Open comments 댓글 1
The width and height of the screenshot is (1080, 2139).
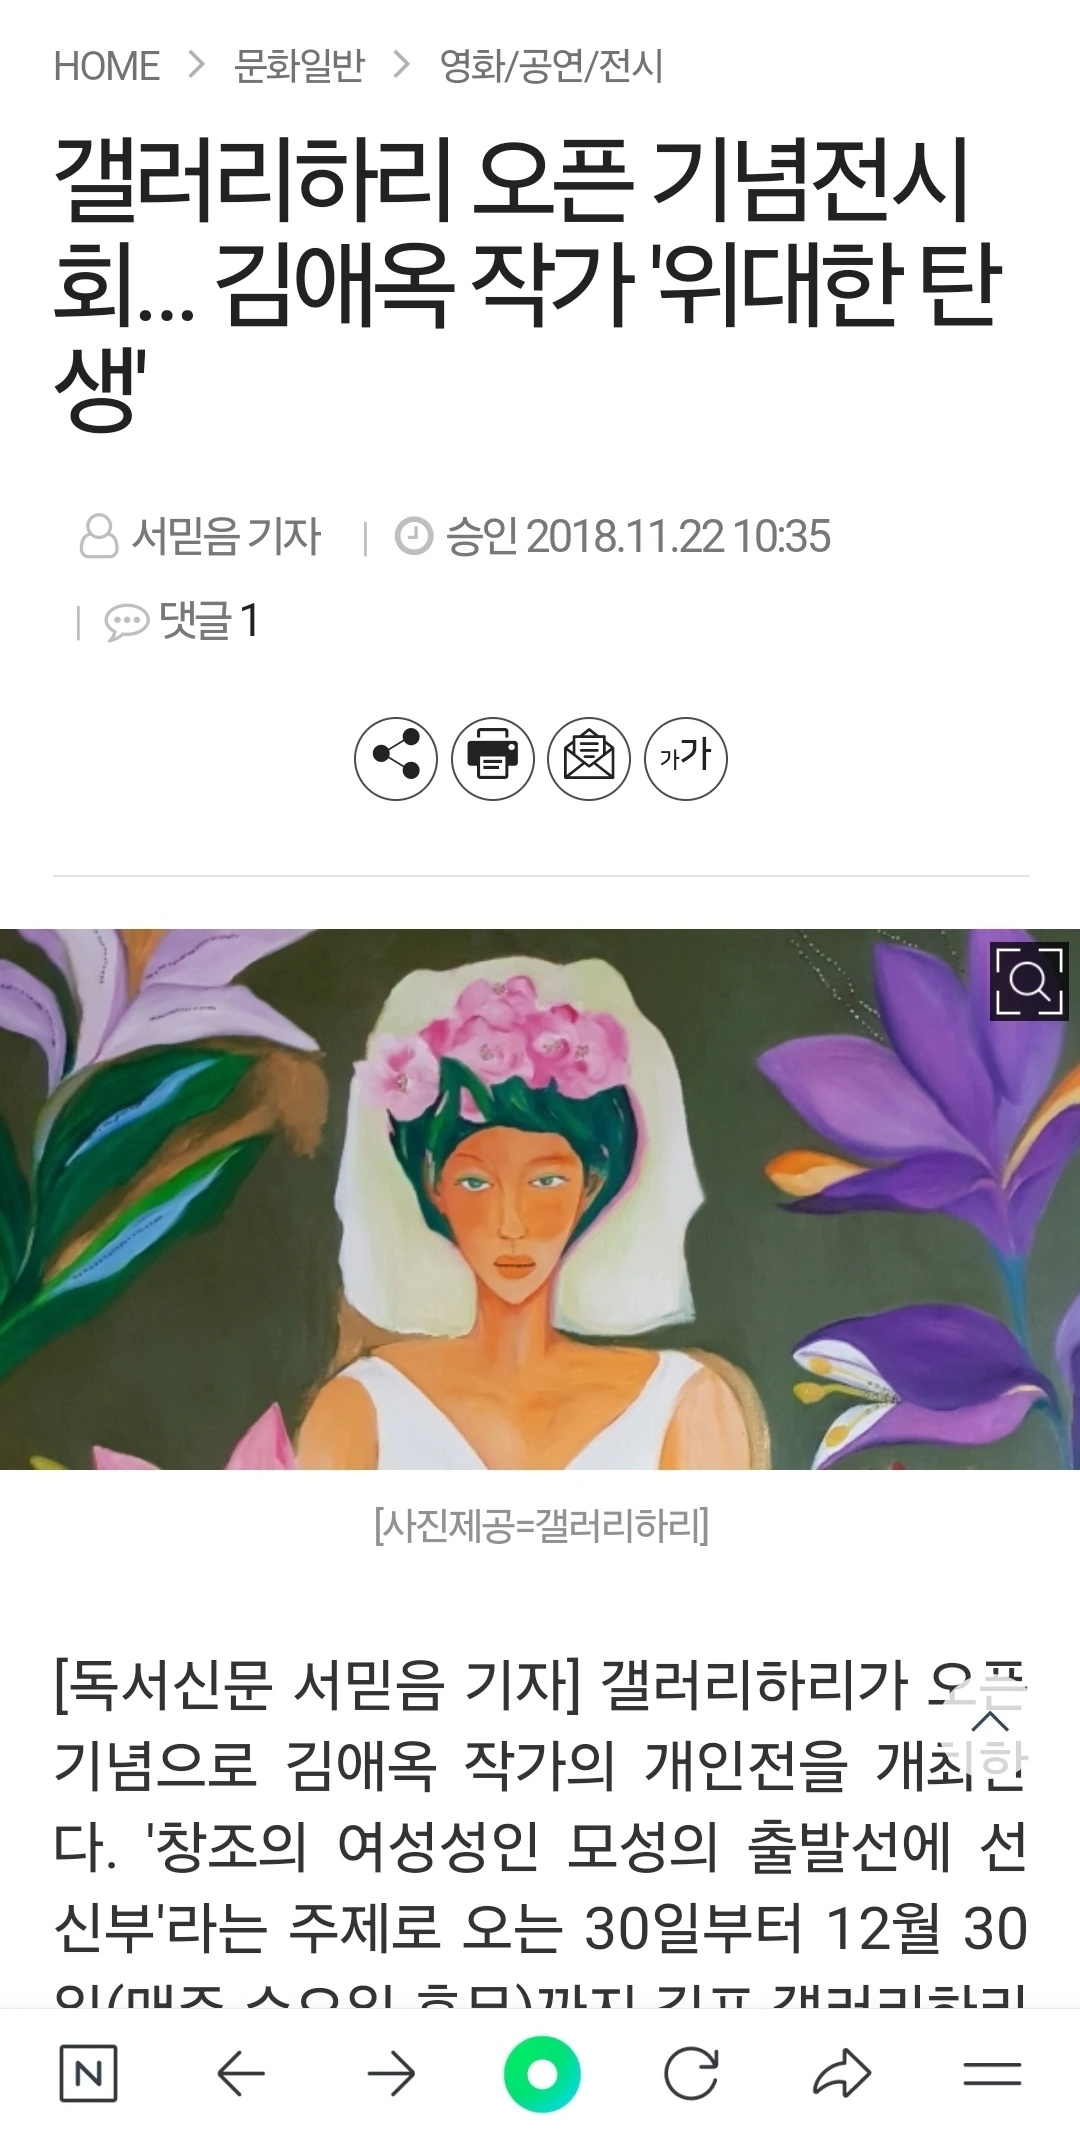point(182,621)
